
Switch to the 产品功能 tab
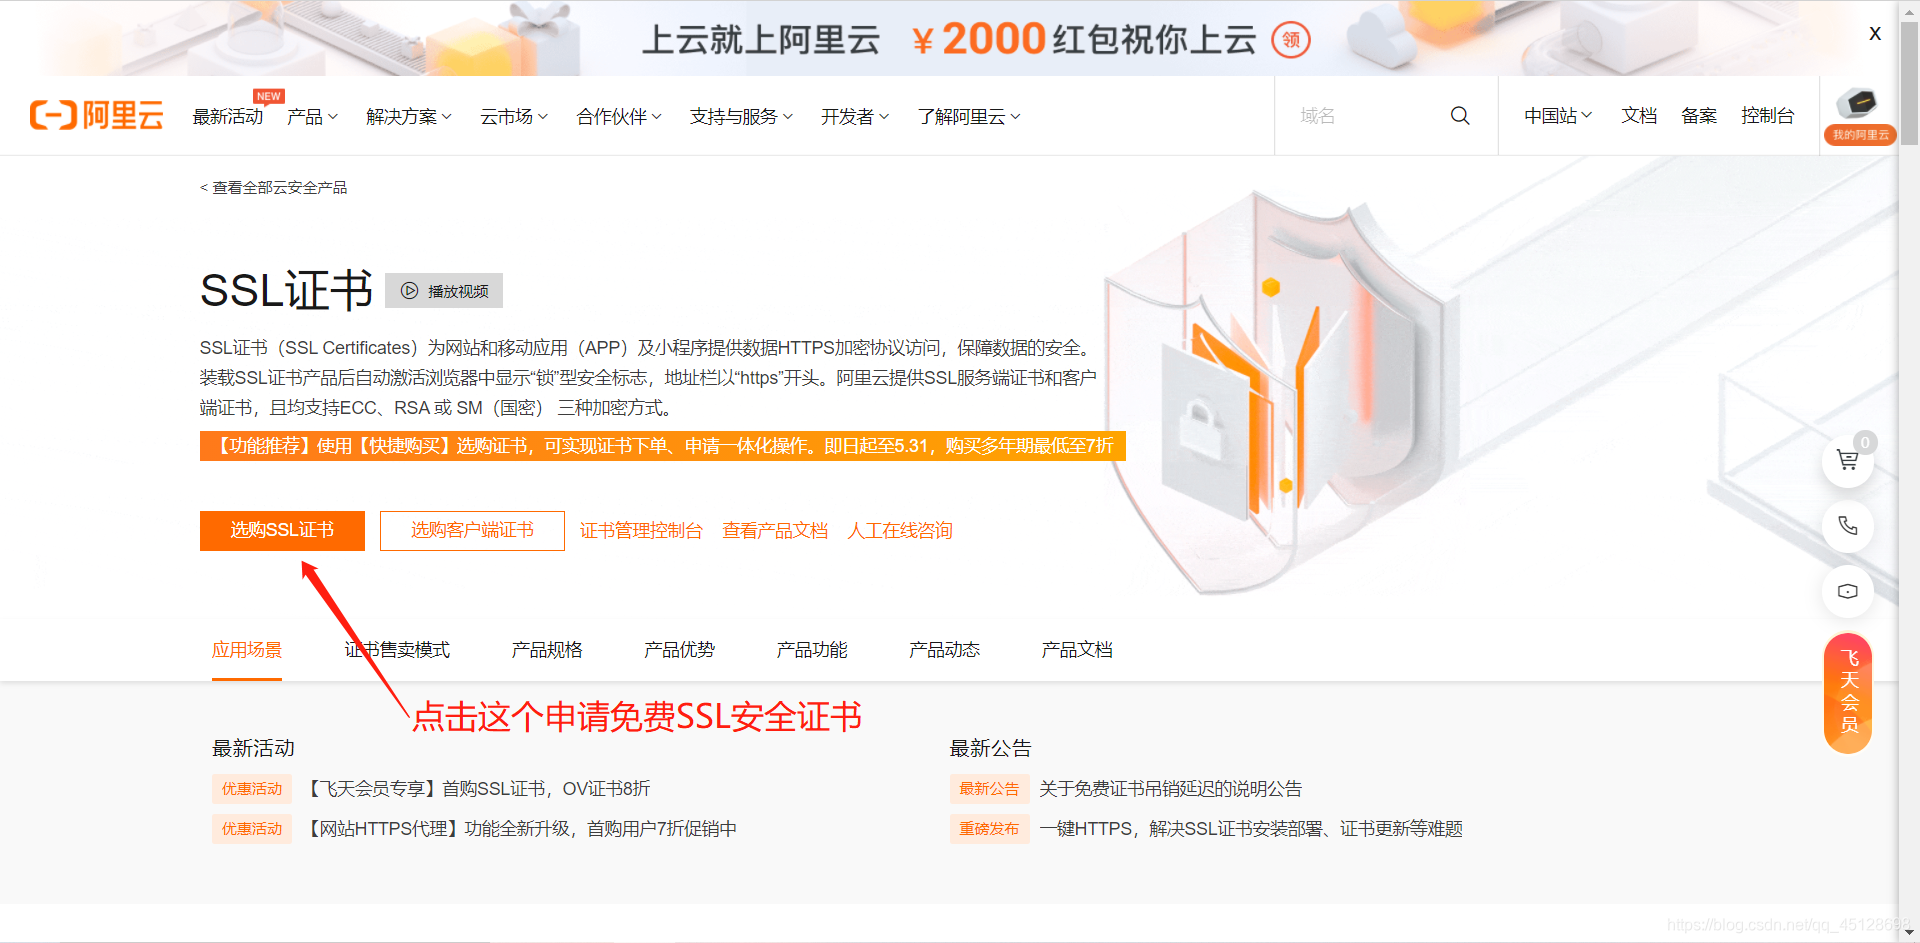[x=812, y=650]
